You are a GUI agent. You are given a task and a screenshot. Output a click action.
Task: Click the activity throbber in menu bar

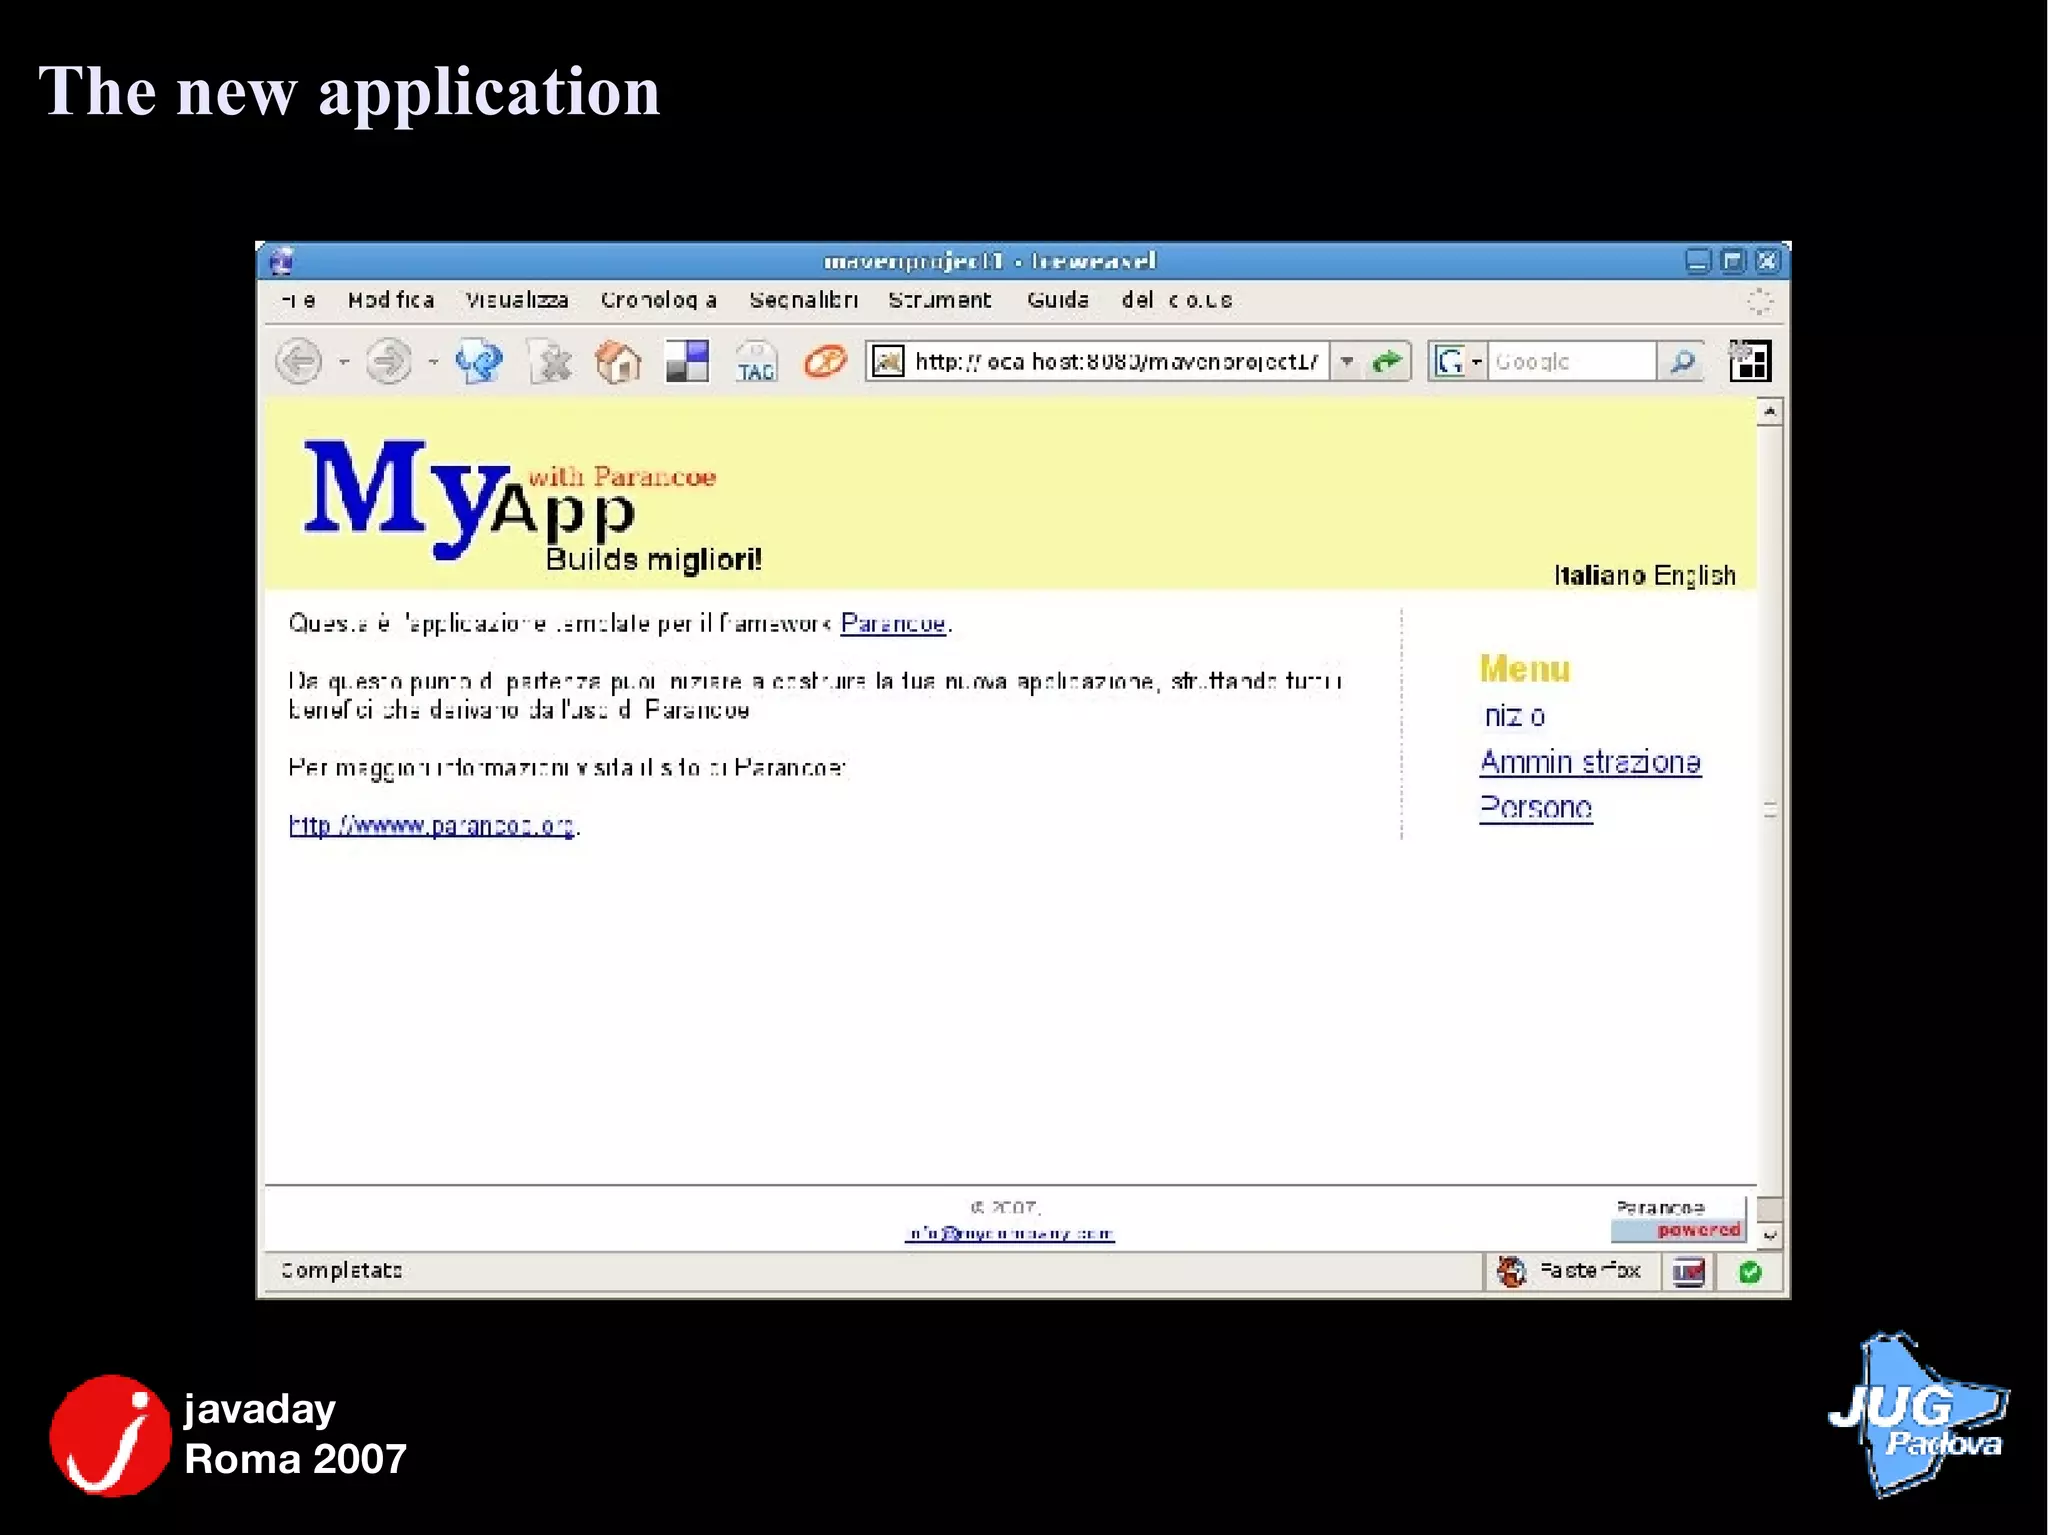pyautogui.click(x=1760, y=301)
